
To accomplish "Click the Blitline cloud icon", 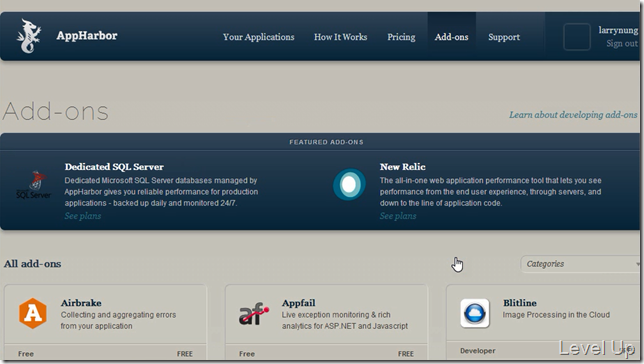I will point(475,313).
